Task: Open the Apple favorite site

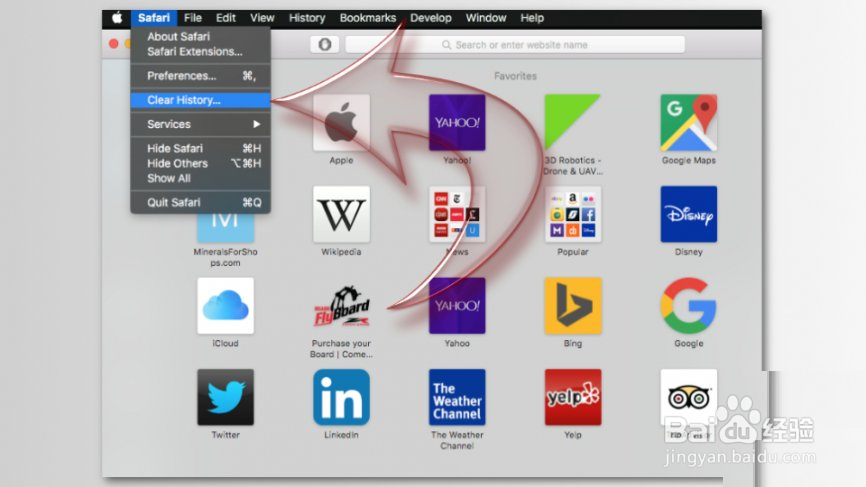Action: (341, 123)
